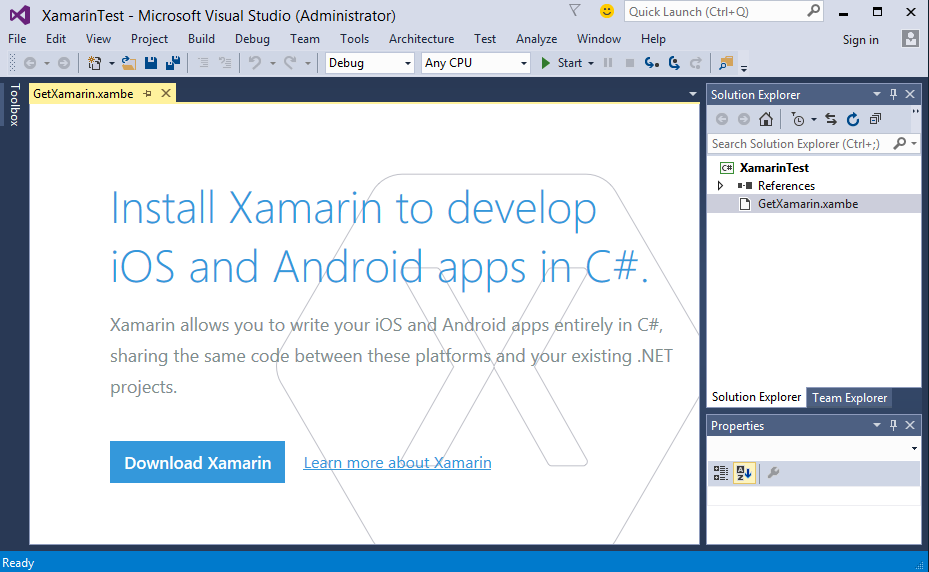
Task: Click the Pause debugging icon
Action: (608, 63)
